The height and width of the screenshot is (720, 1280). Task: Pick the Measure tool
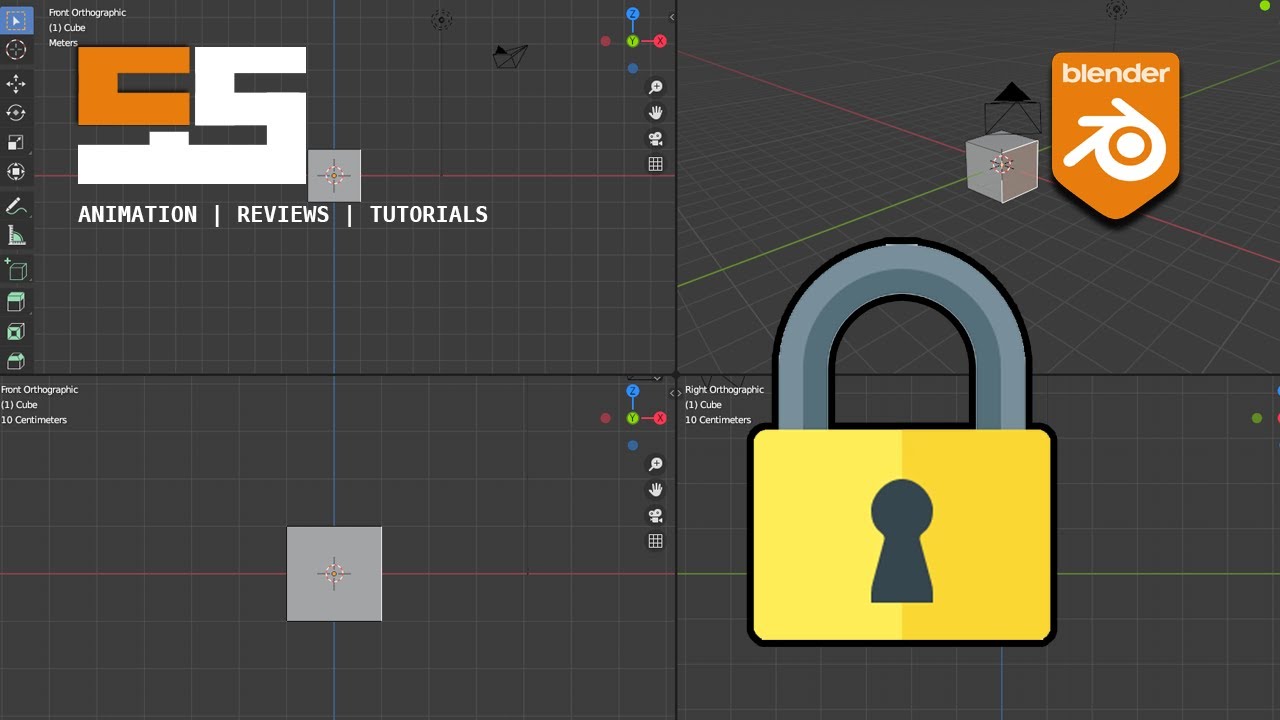[16, 236]
